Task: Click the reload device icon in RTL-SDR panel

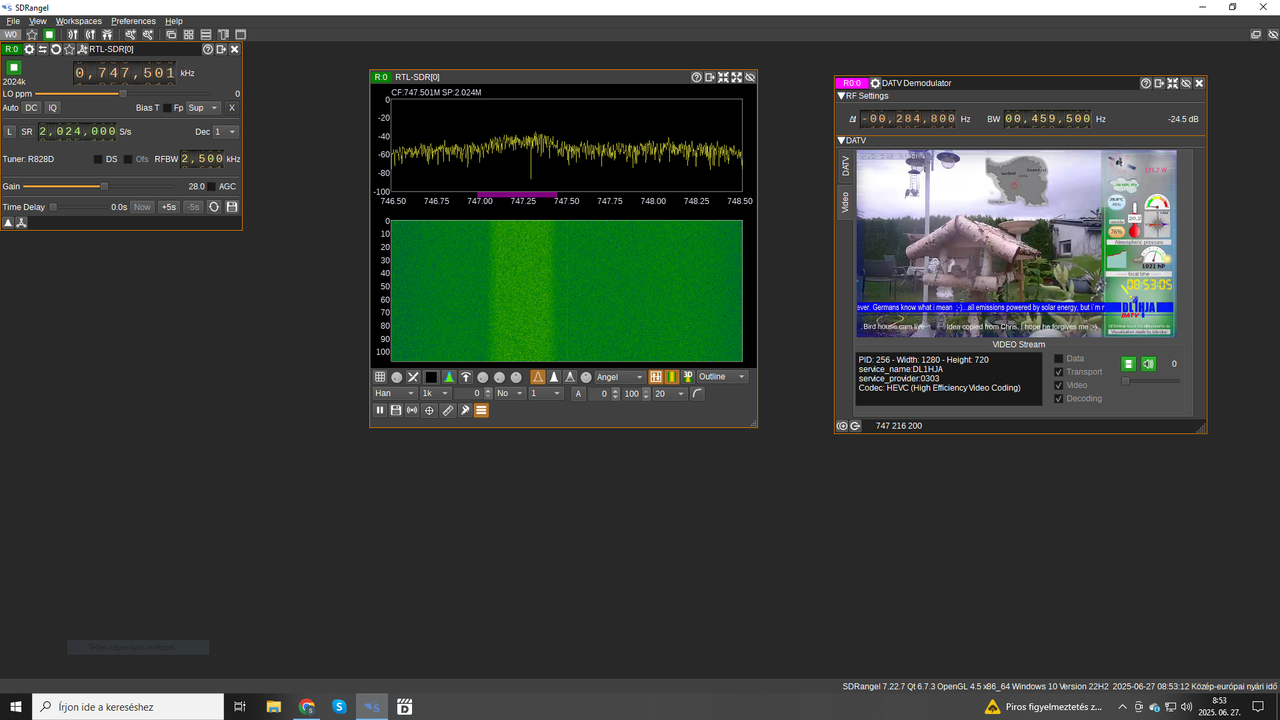Action: click(x=56, y=49)
